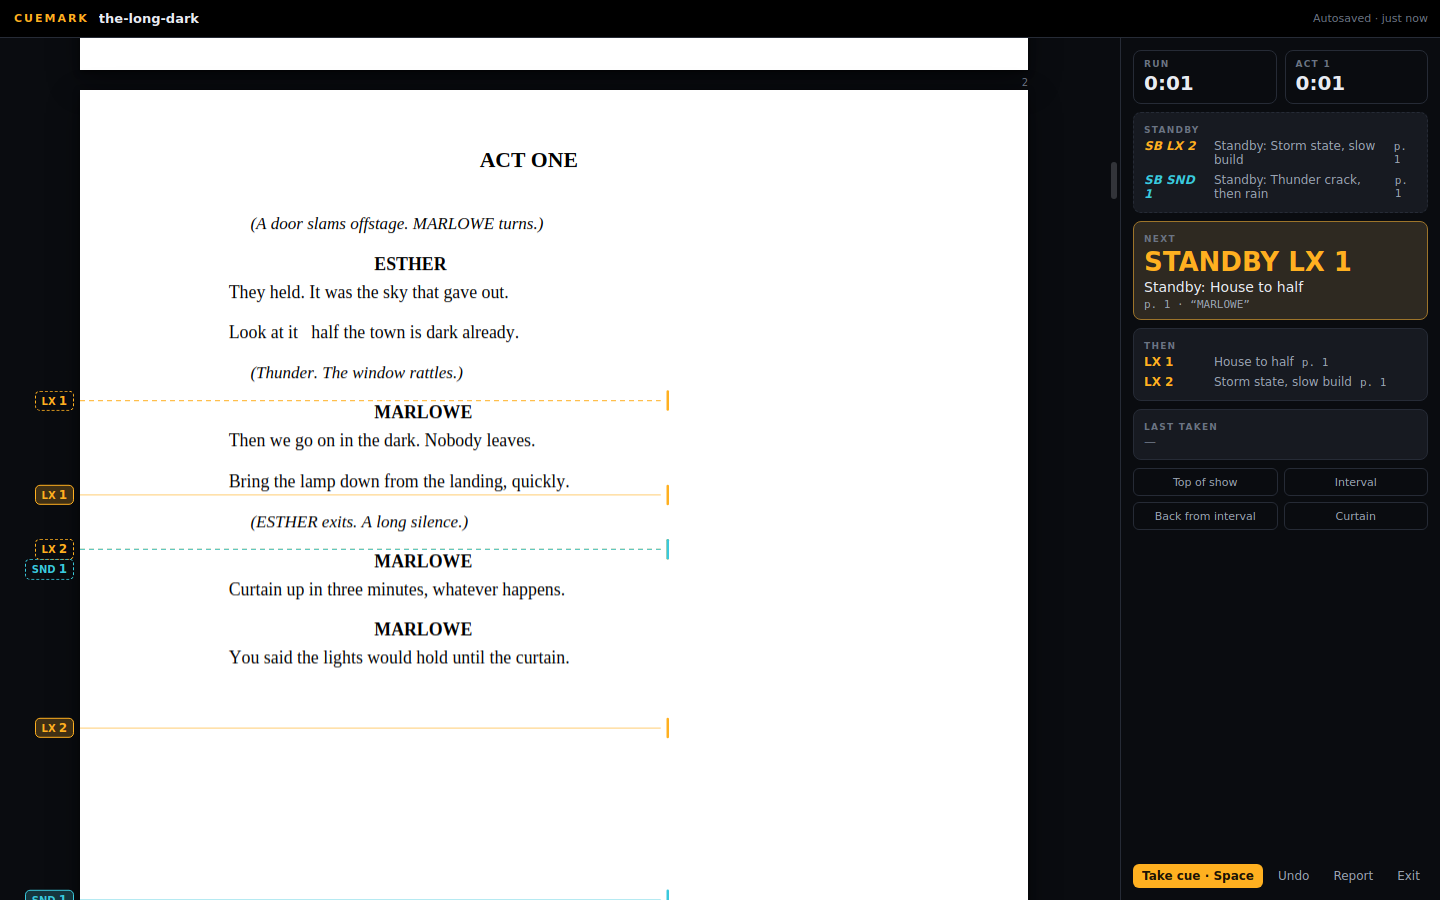The width and height of the screenshot is (1440, 900).
Task: Click the NEXT STANDBY LX 1 card
Action: click(x=1280, y=270)
